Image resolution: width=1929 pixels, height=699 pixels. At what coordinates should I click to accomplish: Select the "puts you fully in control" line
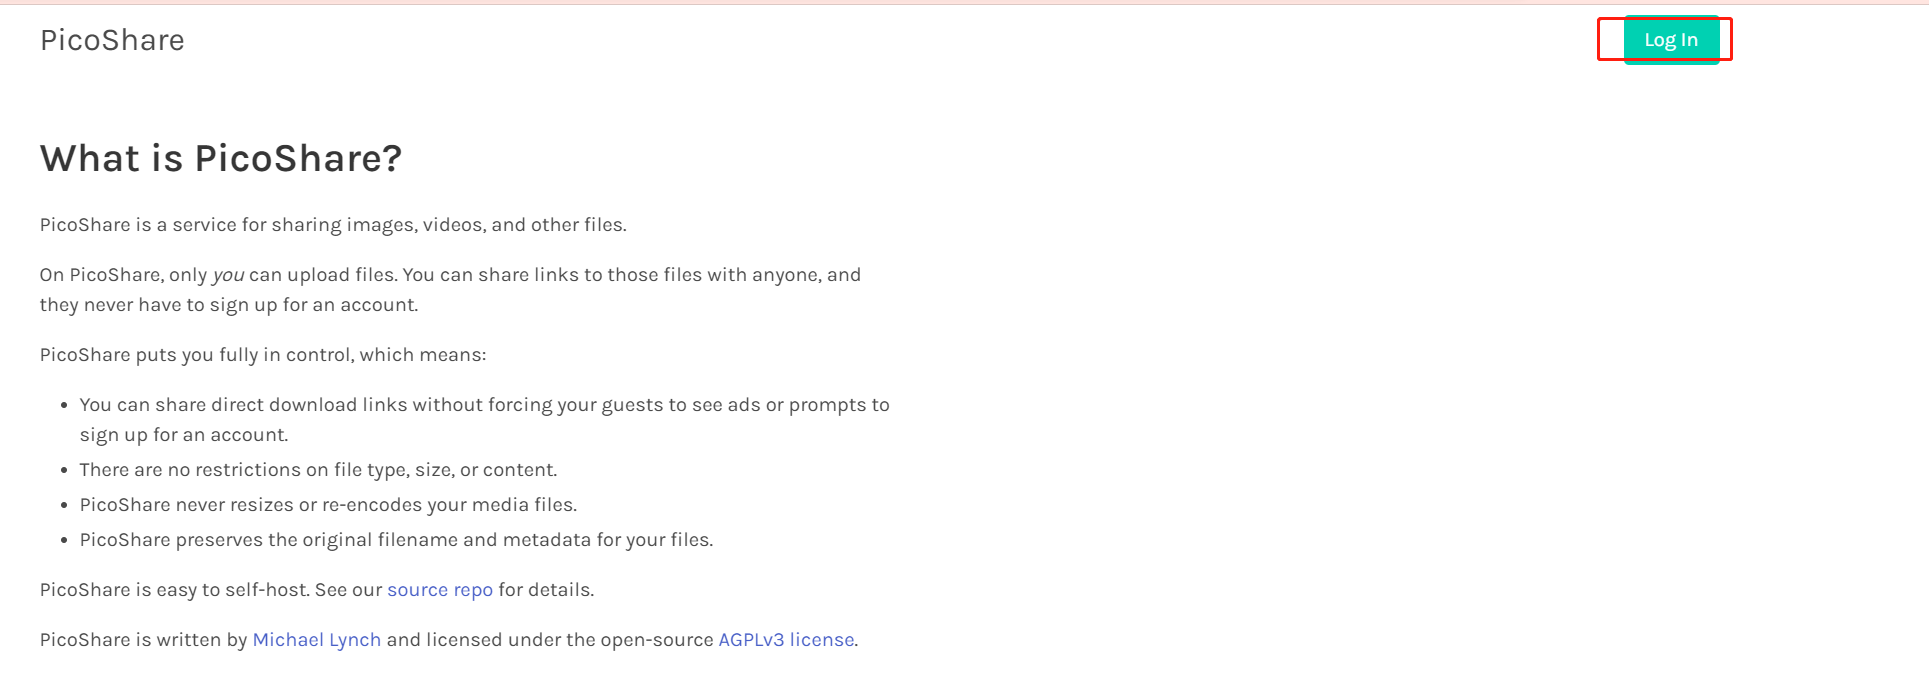(x=263, y=355)
